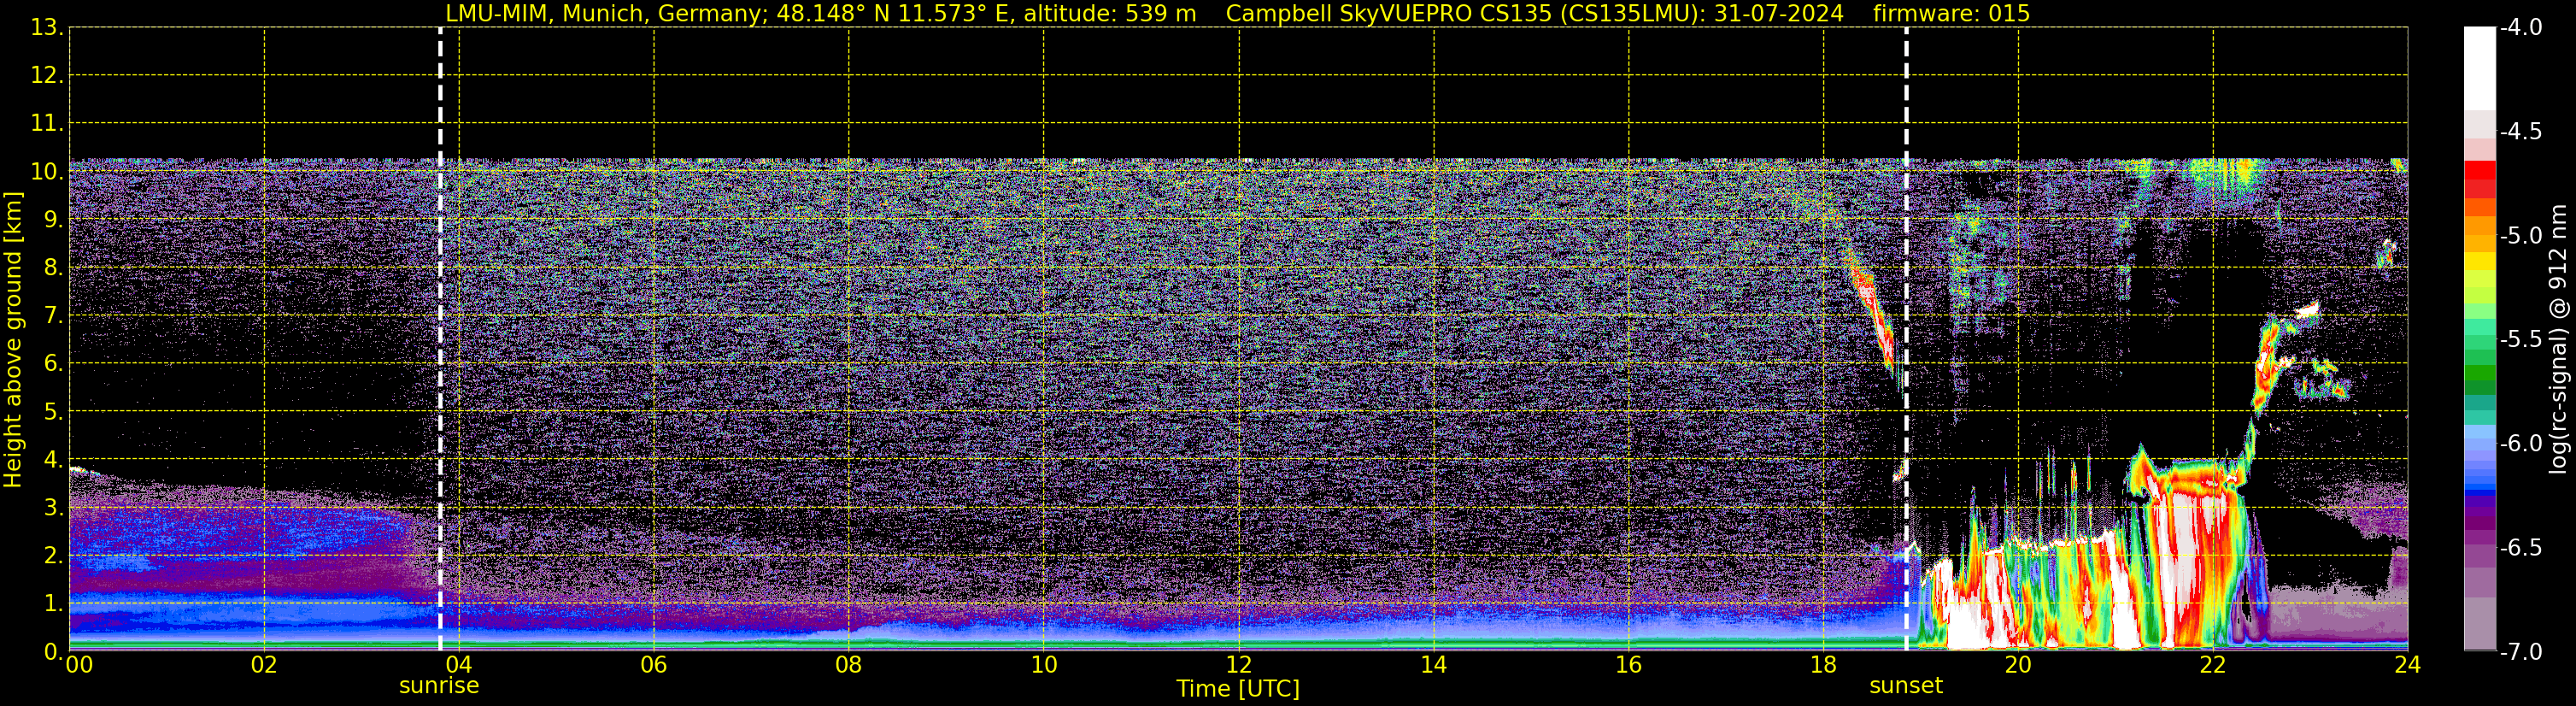Click the colorbar tick label '-6.0'
This screenshot has height=706, width=2576.
[2520, 444]
